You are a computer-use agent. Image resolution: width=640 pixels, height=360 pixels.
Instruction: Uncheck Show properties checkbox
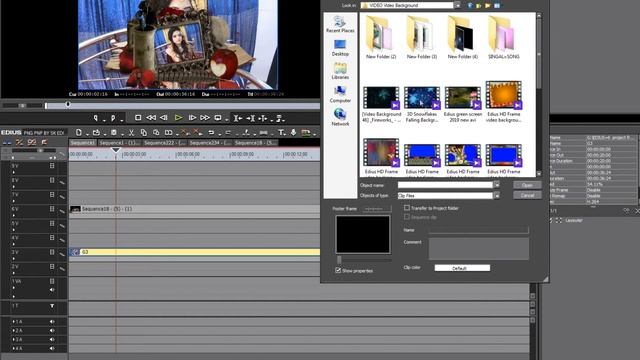[x=338, y=270]
